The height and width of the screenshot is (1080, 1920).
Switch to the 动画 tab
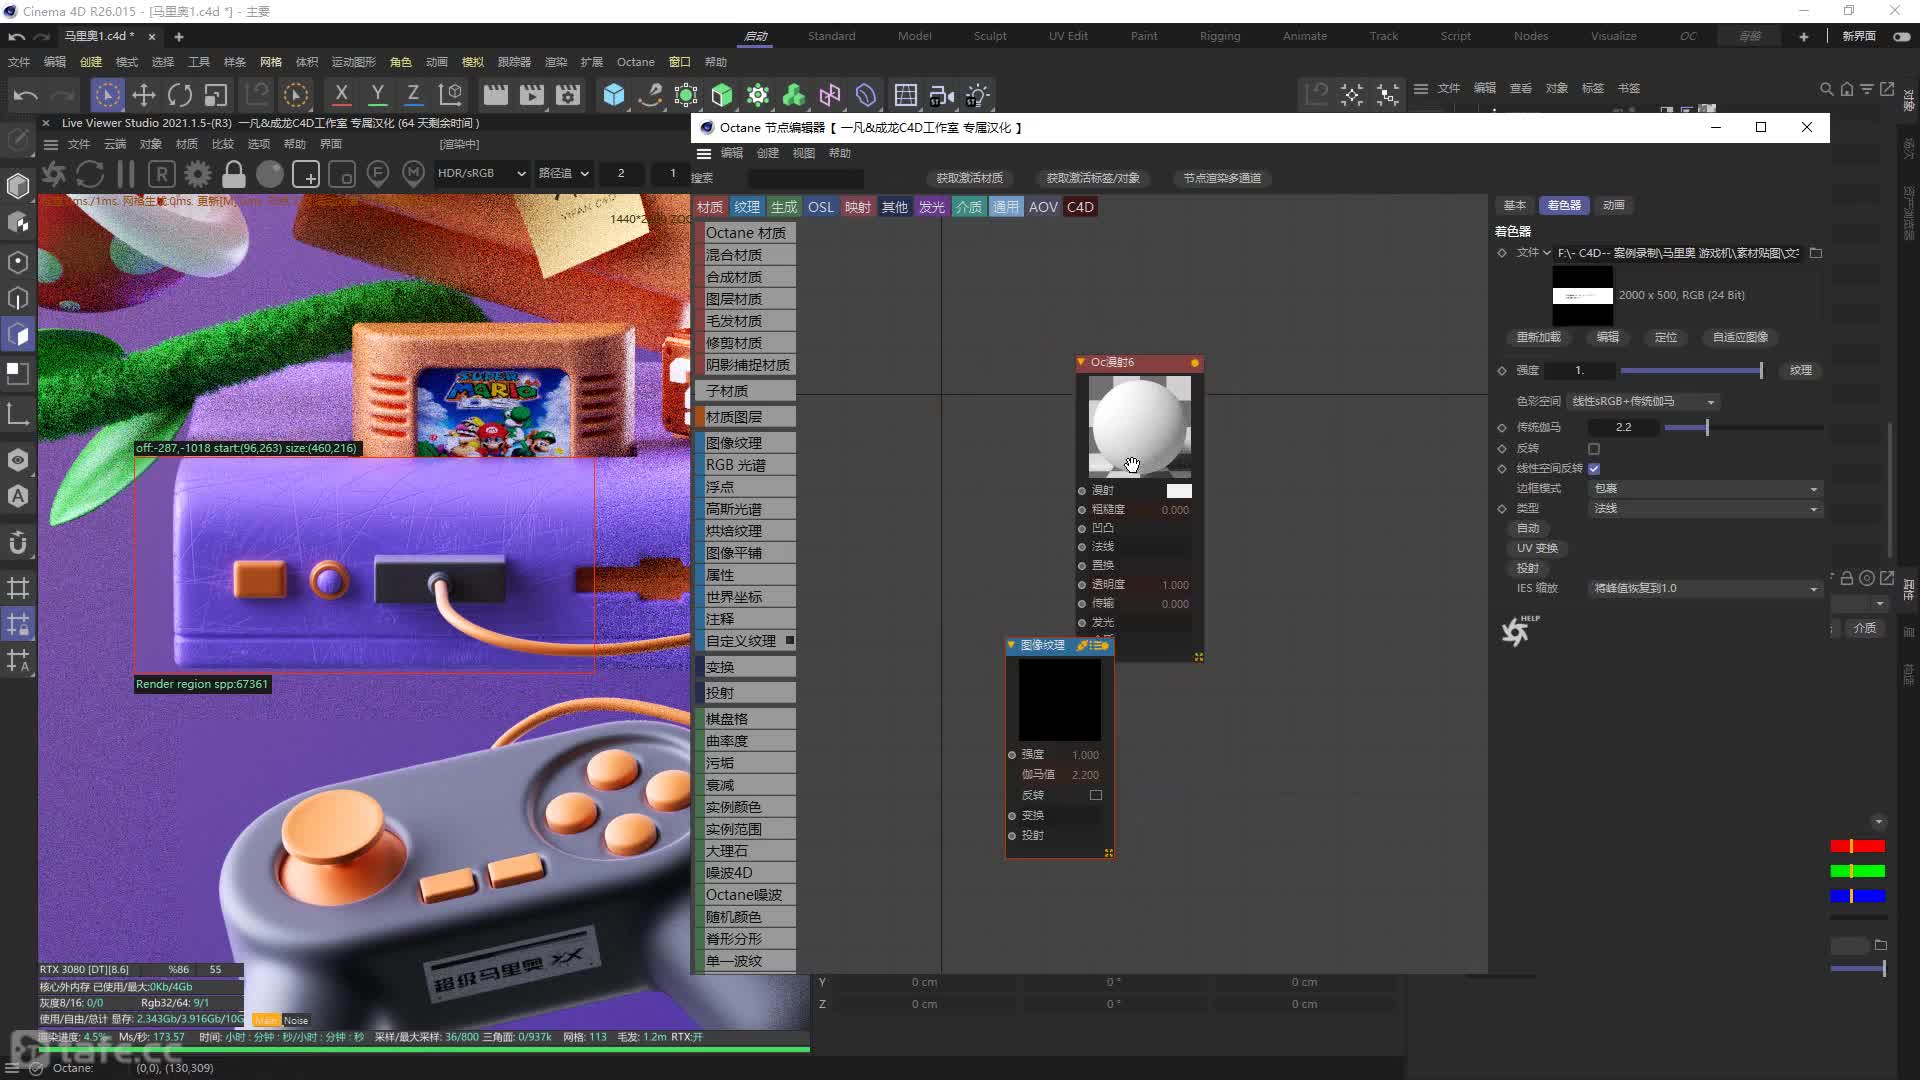click(x=1613, y=205)
